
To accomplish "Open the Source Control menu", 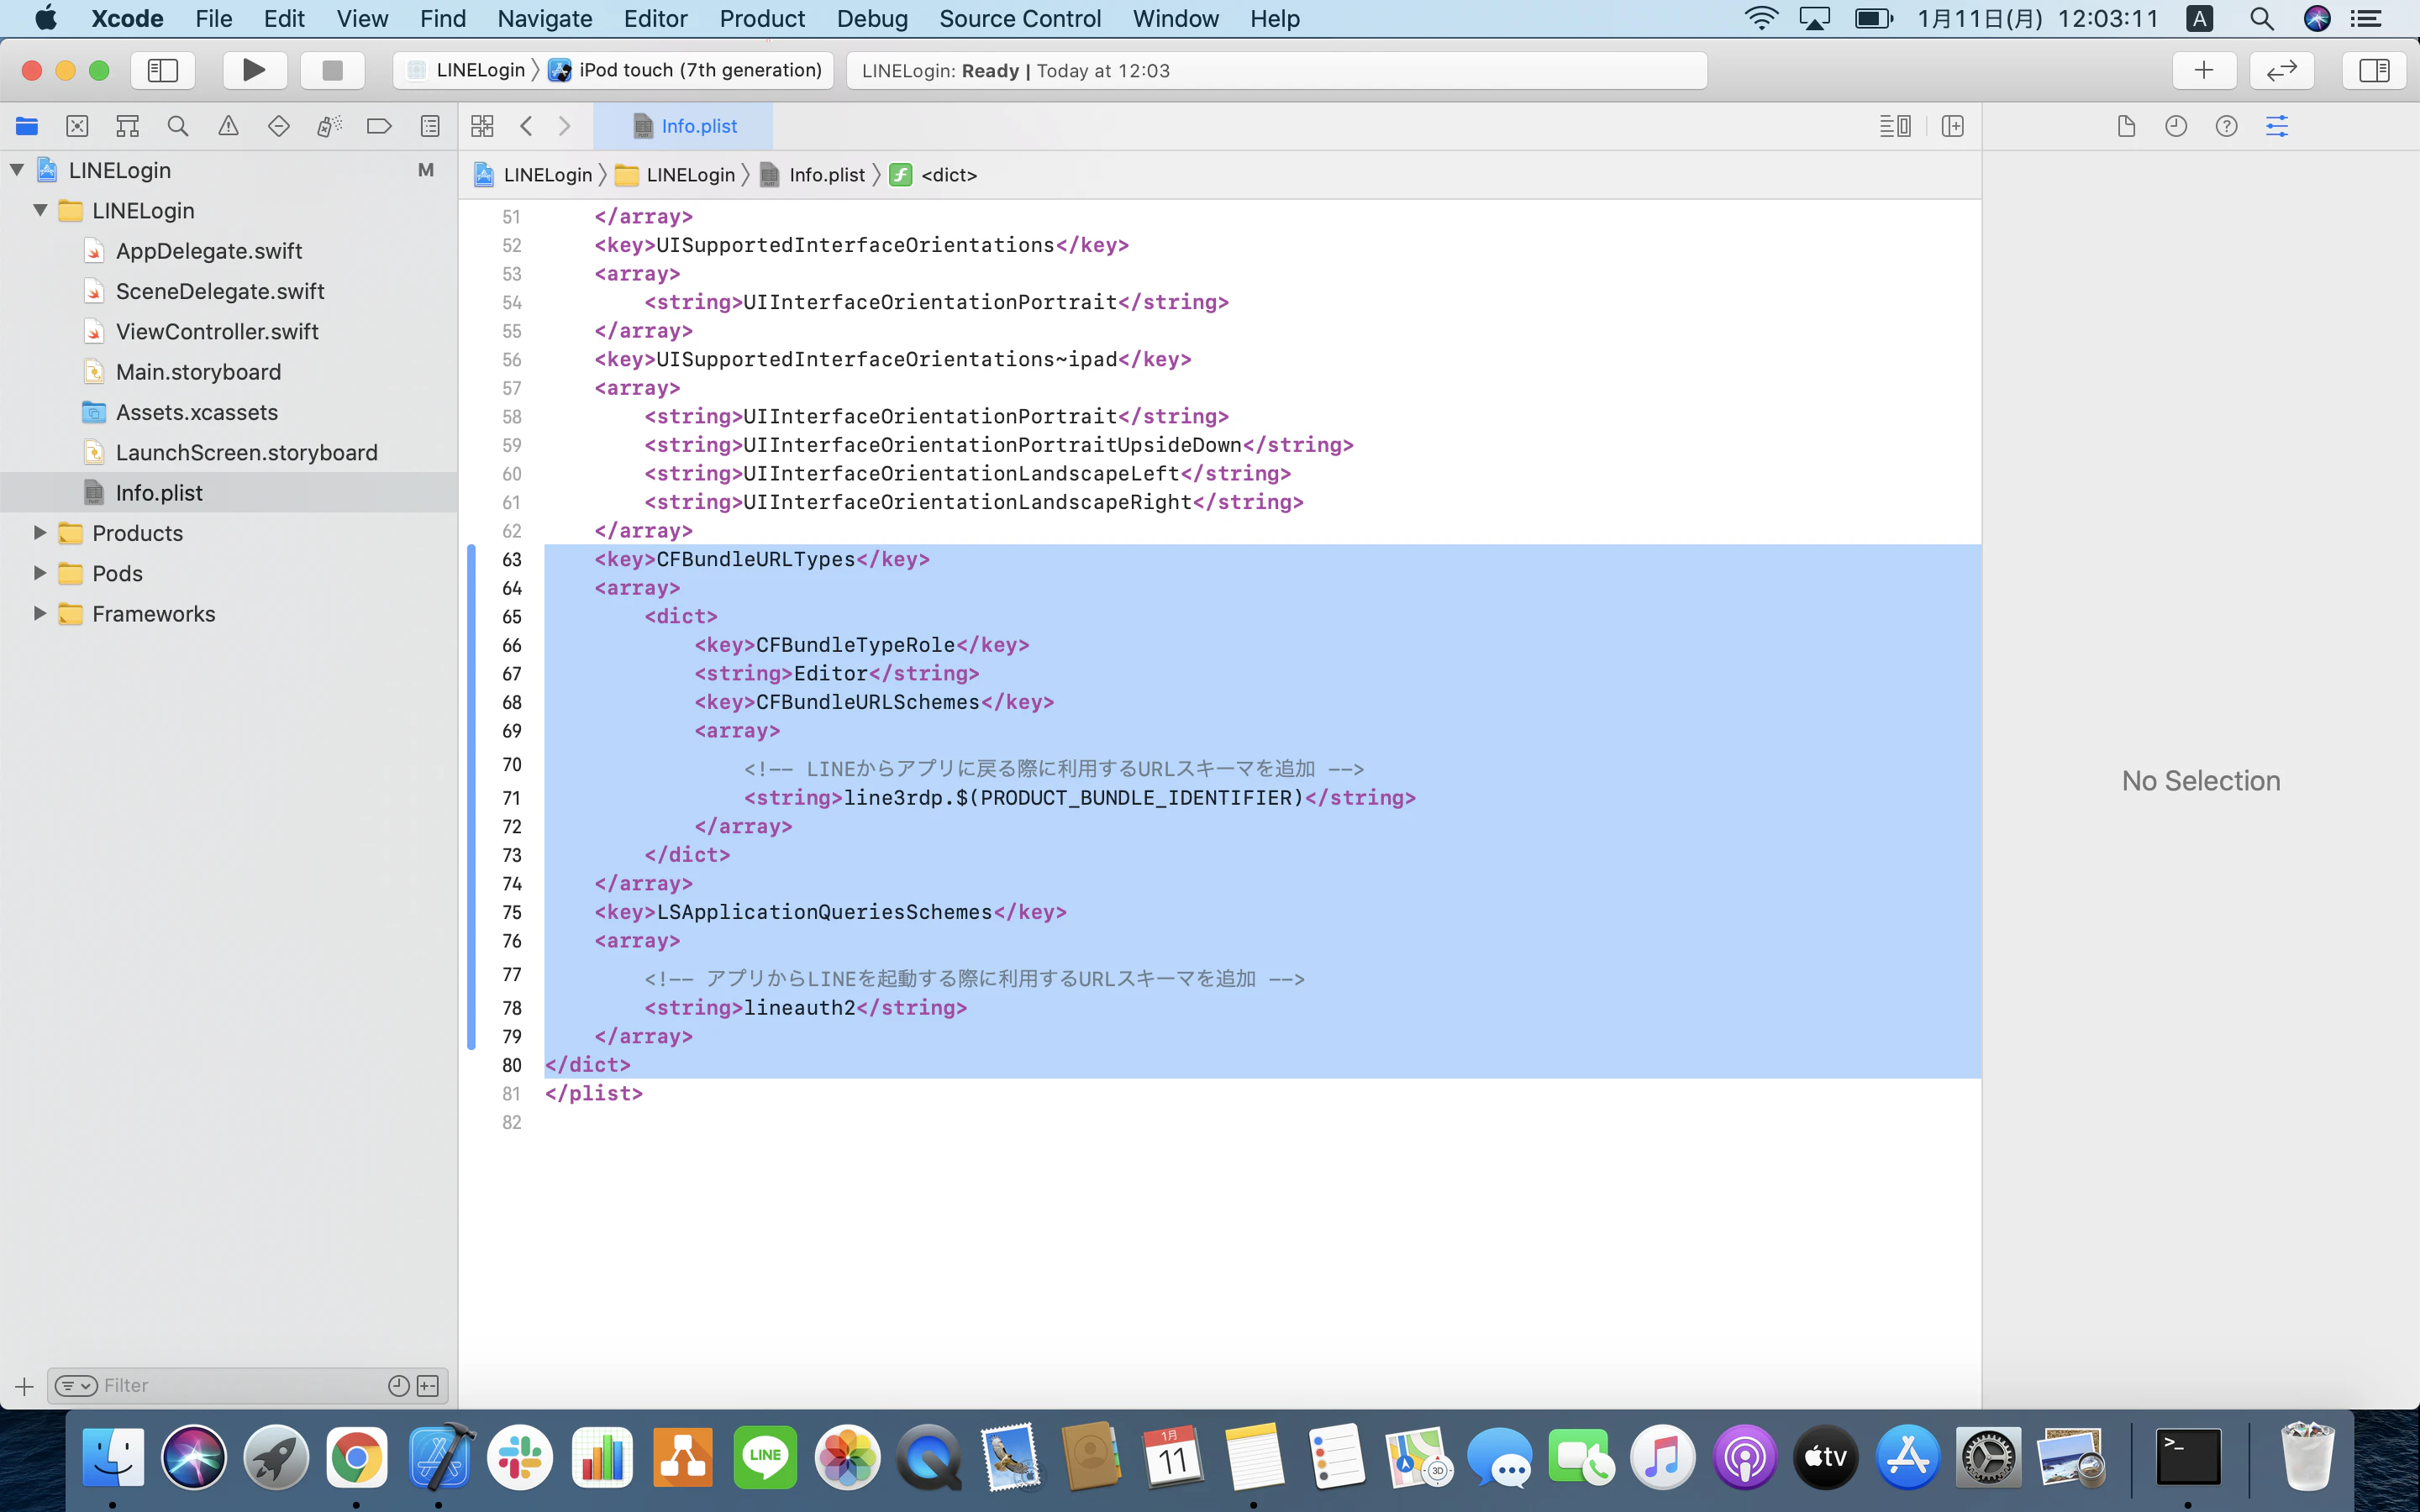I will pos(1020,19).
